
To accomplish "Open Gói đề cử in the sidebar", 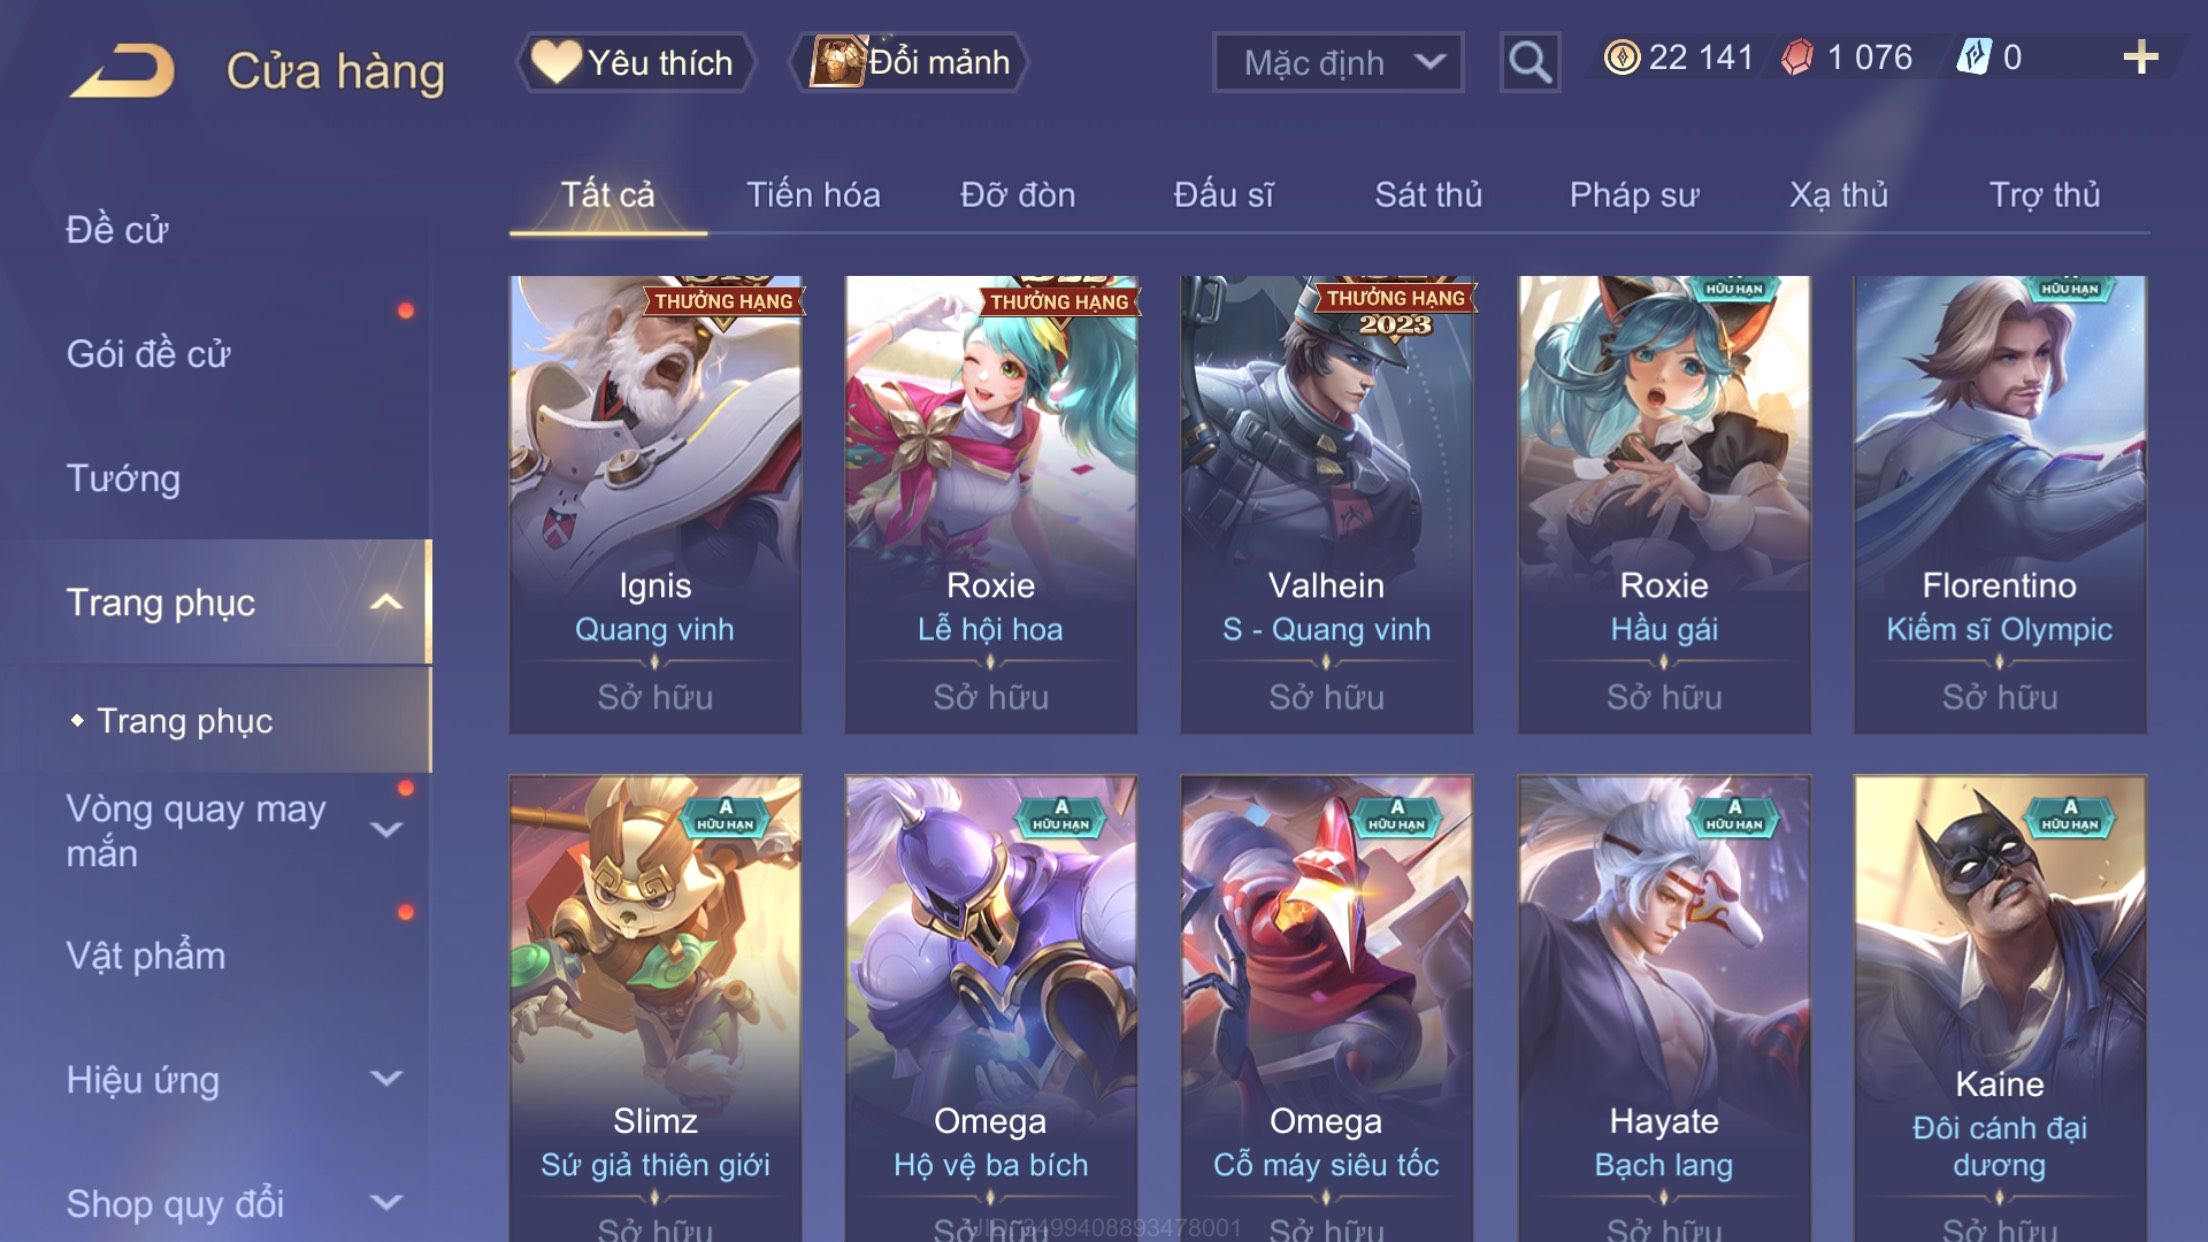I will point(148,354).
